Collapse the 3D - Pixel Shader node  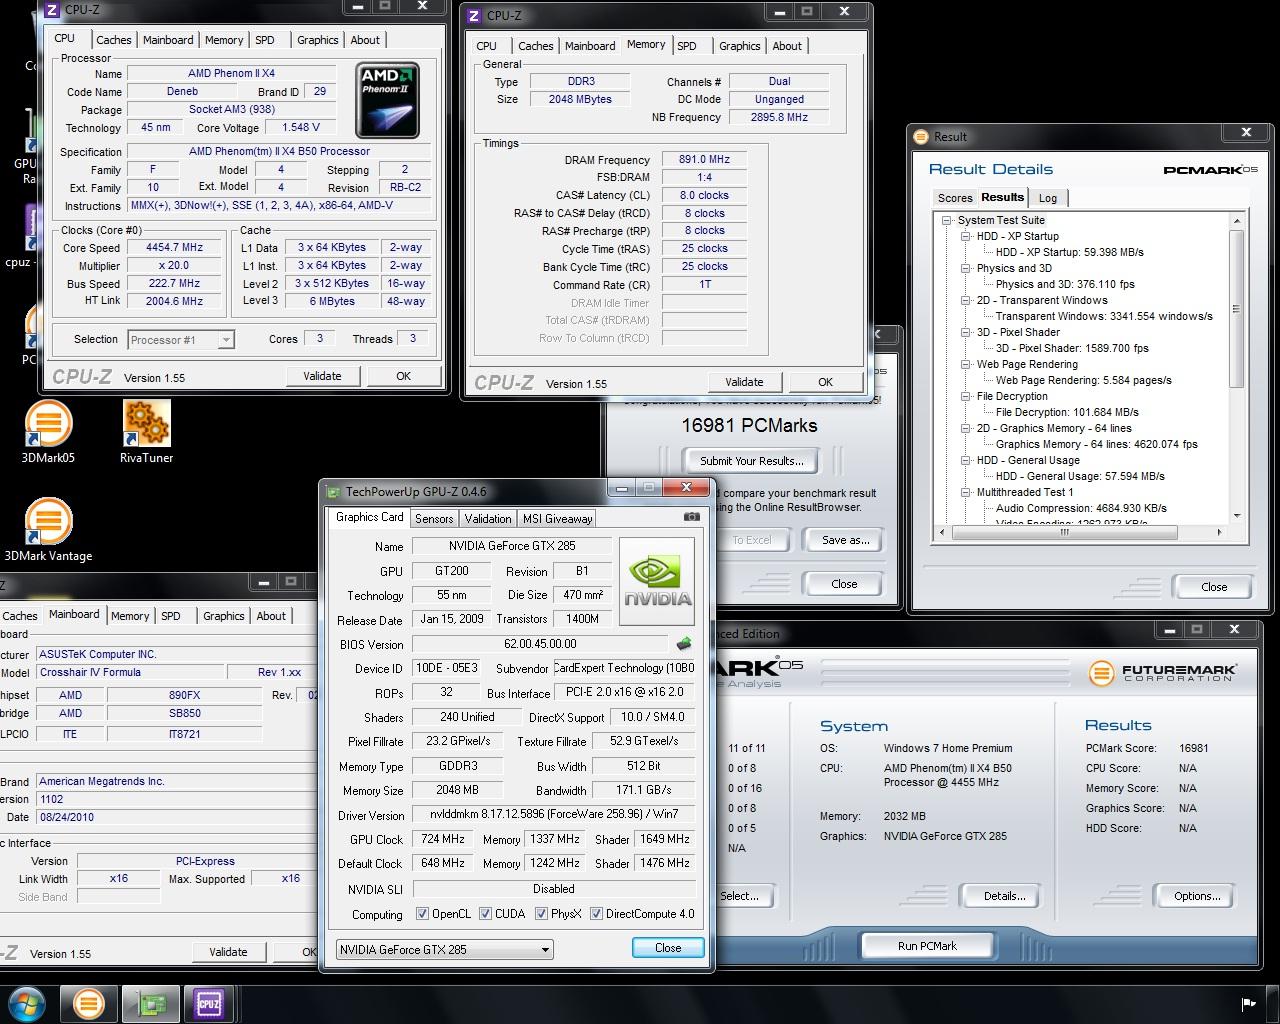pyautogui.click(x=966, y=332)
